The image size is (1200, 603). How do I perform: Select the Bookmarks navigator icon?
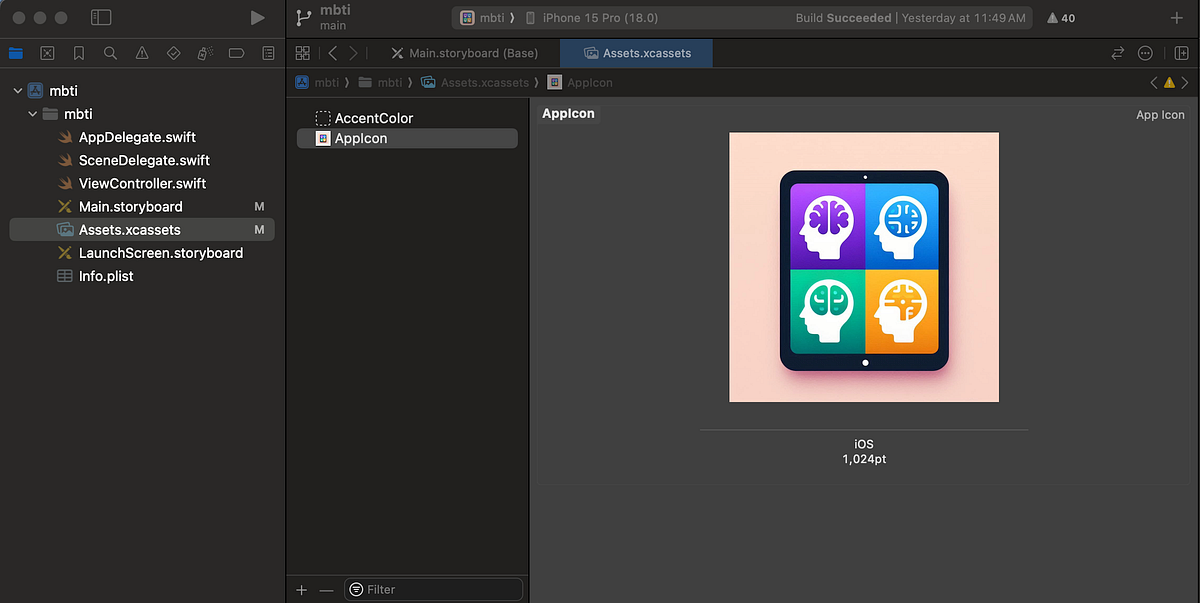[78, 54]
